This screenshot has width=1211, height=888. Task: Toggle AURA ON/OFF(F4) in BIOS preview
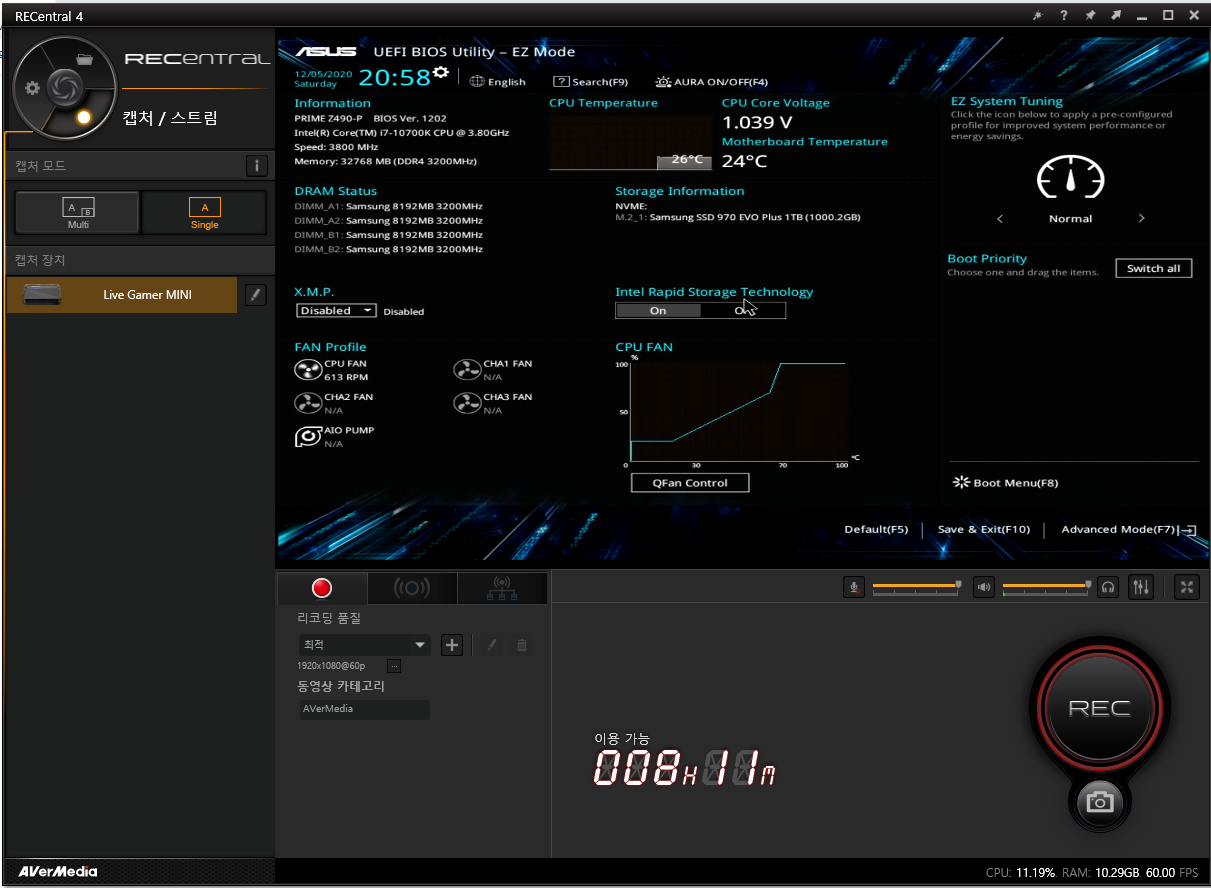point(712,82)
